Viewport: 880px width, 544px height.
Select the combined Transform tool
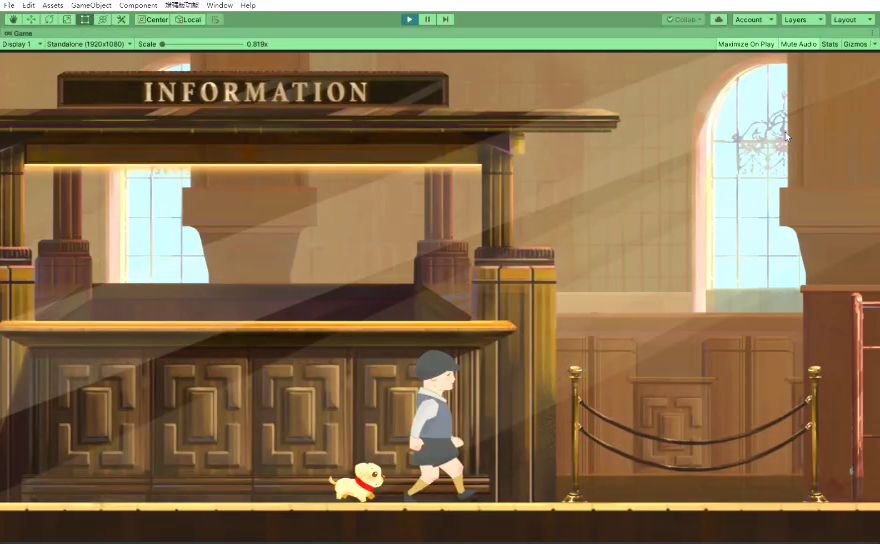coord(103,19)
